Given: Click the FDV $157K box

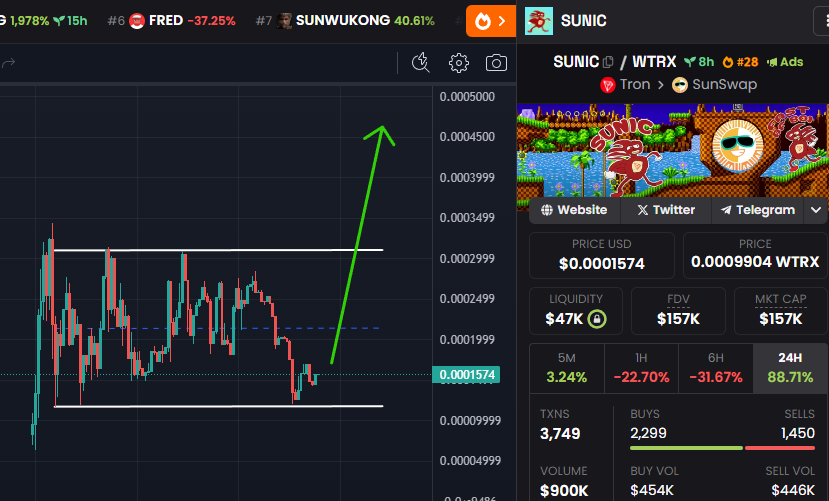Looking at the screenshot, I should coord(678,311).
